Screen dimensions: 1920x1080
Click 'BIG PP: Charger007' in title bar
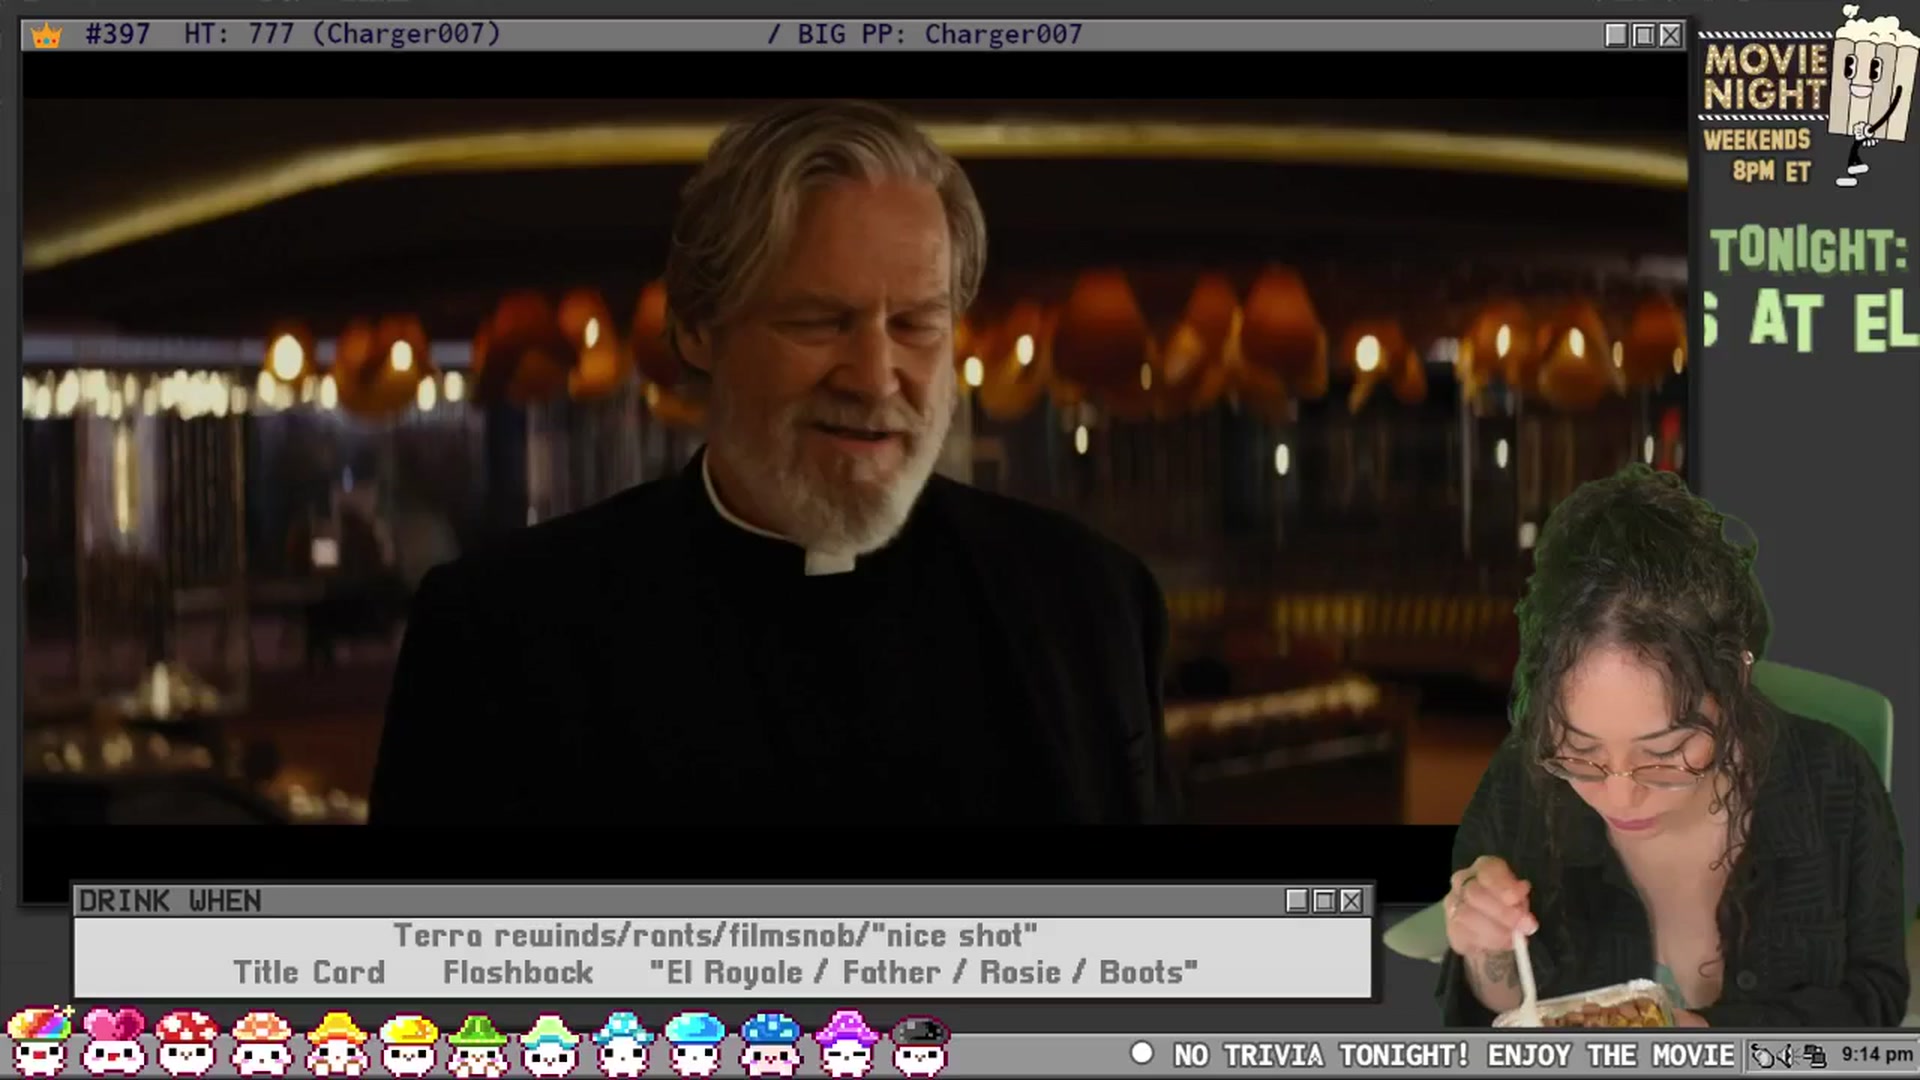pyautogui.click(x=939, y=35)
